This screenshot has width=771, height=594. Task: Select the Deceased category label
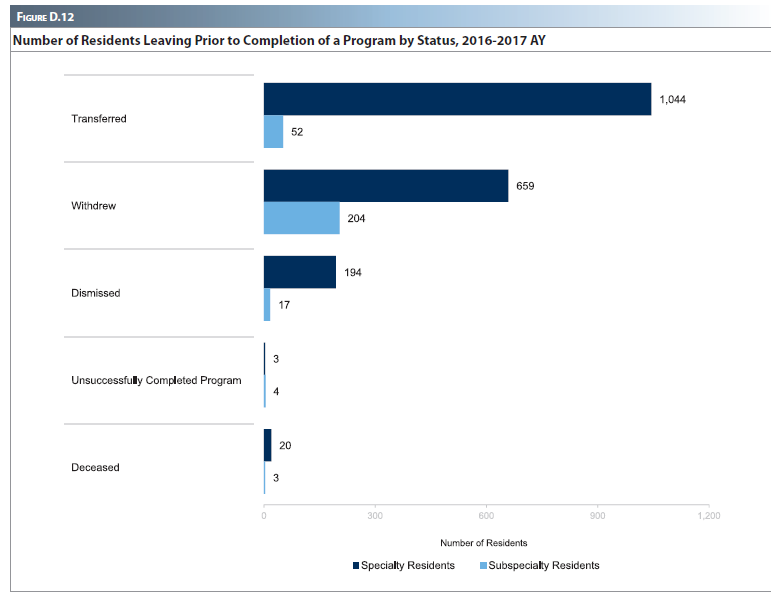[95, 467]
